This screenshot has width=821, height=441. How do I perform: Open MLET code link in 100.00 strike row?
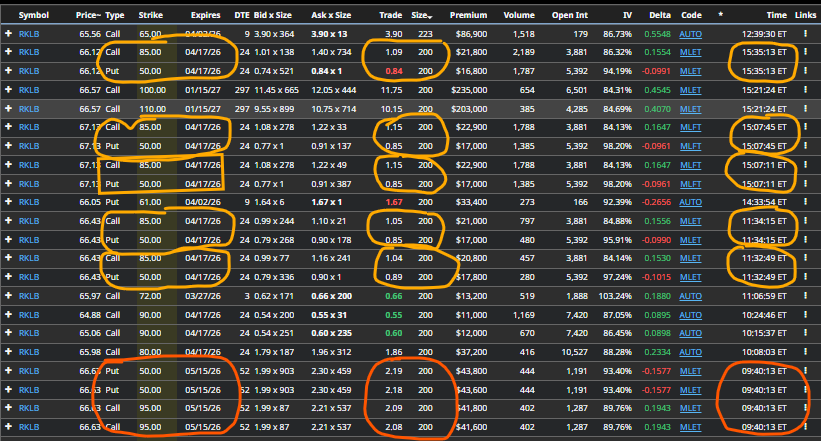coord(691,90)
